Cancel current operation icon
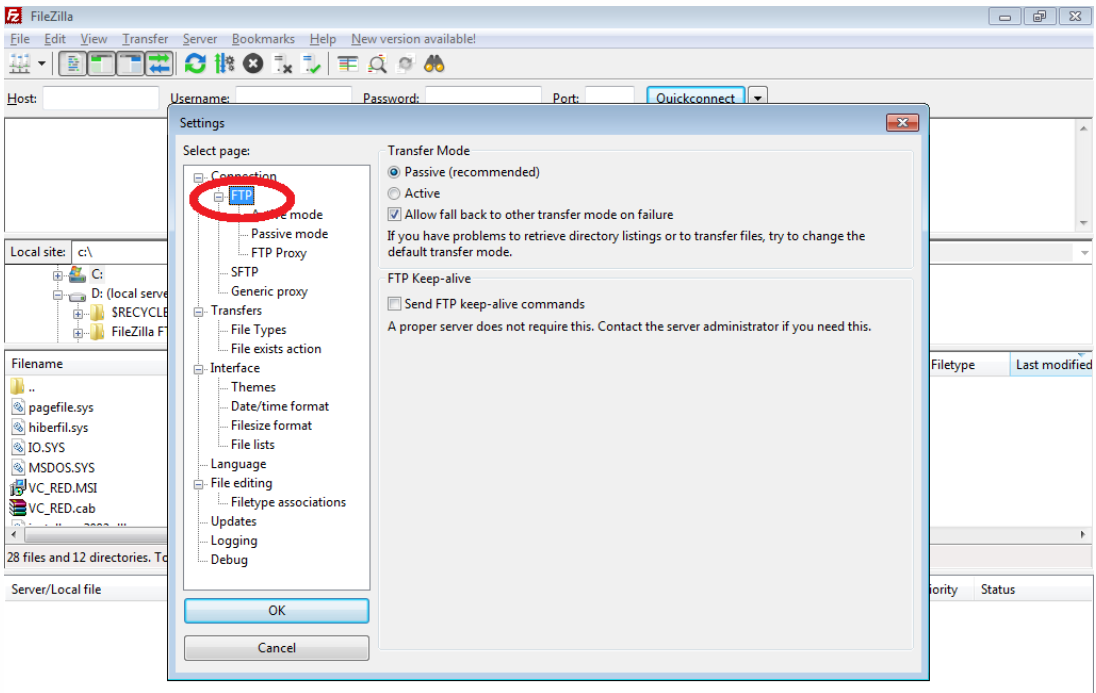Screen dimensions: 1096x693 [x=253, y=64]
